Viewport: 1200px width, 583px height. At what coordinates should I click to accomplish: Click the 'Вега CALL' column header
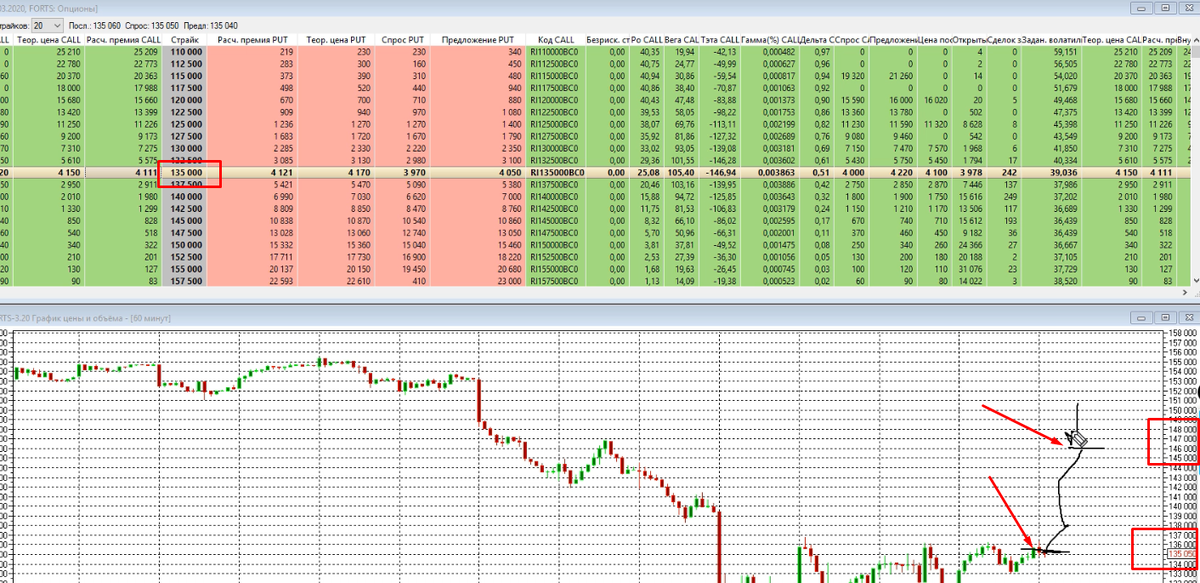pos(681,39)
